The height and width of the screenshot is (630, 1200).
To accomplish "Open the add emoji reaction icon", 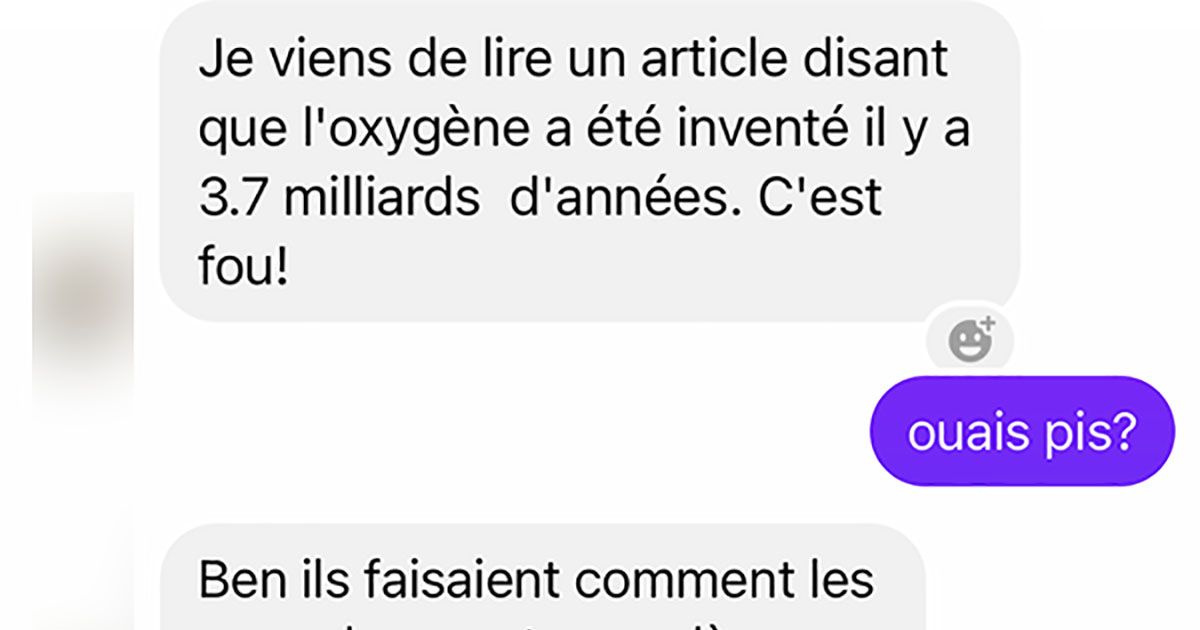I will [x=970, y=342].
